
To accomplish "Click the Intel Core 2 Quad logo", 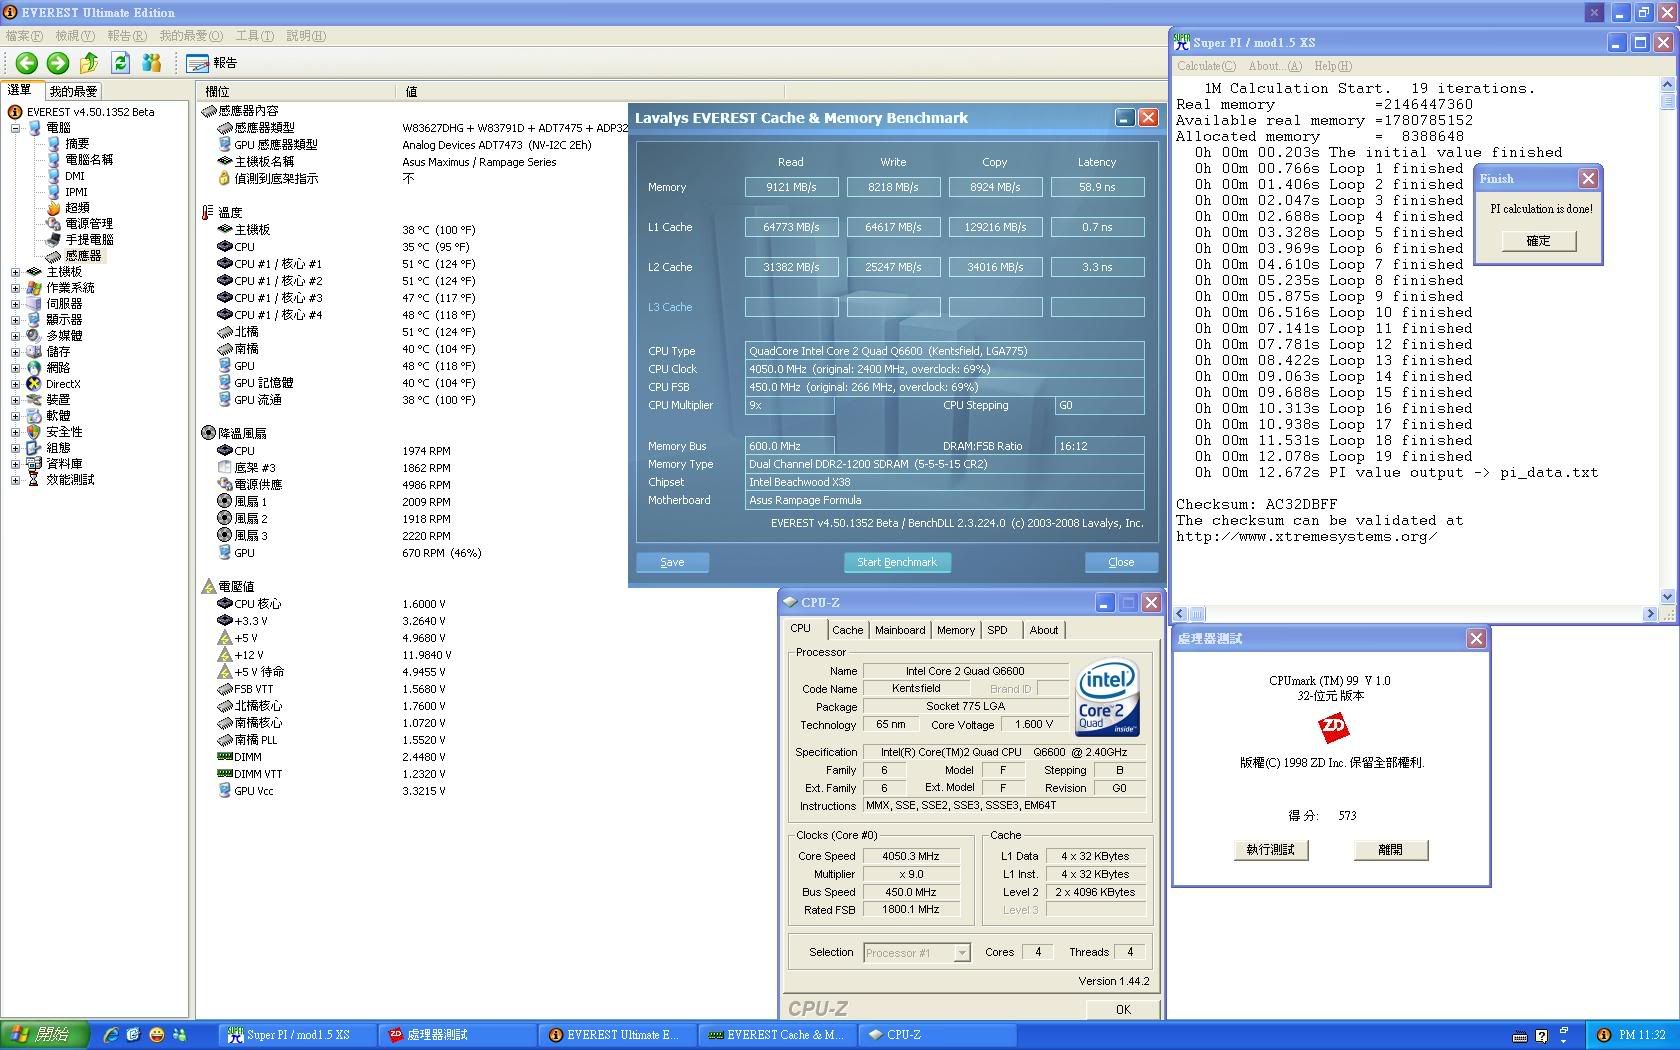I will pos(1108,697).
